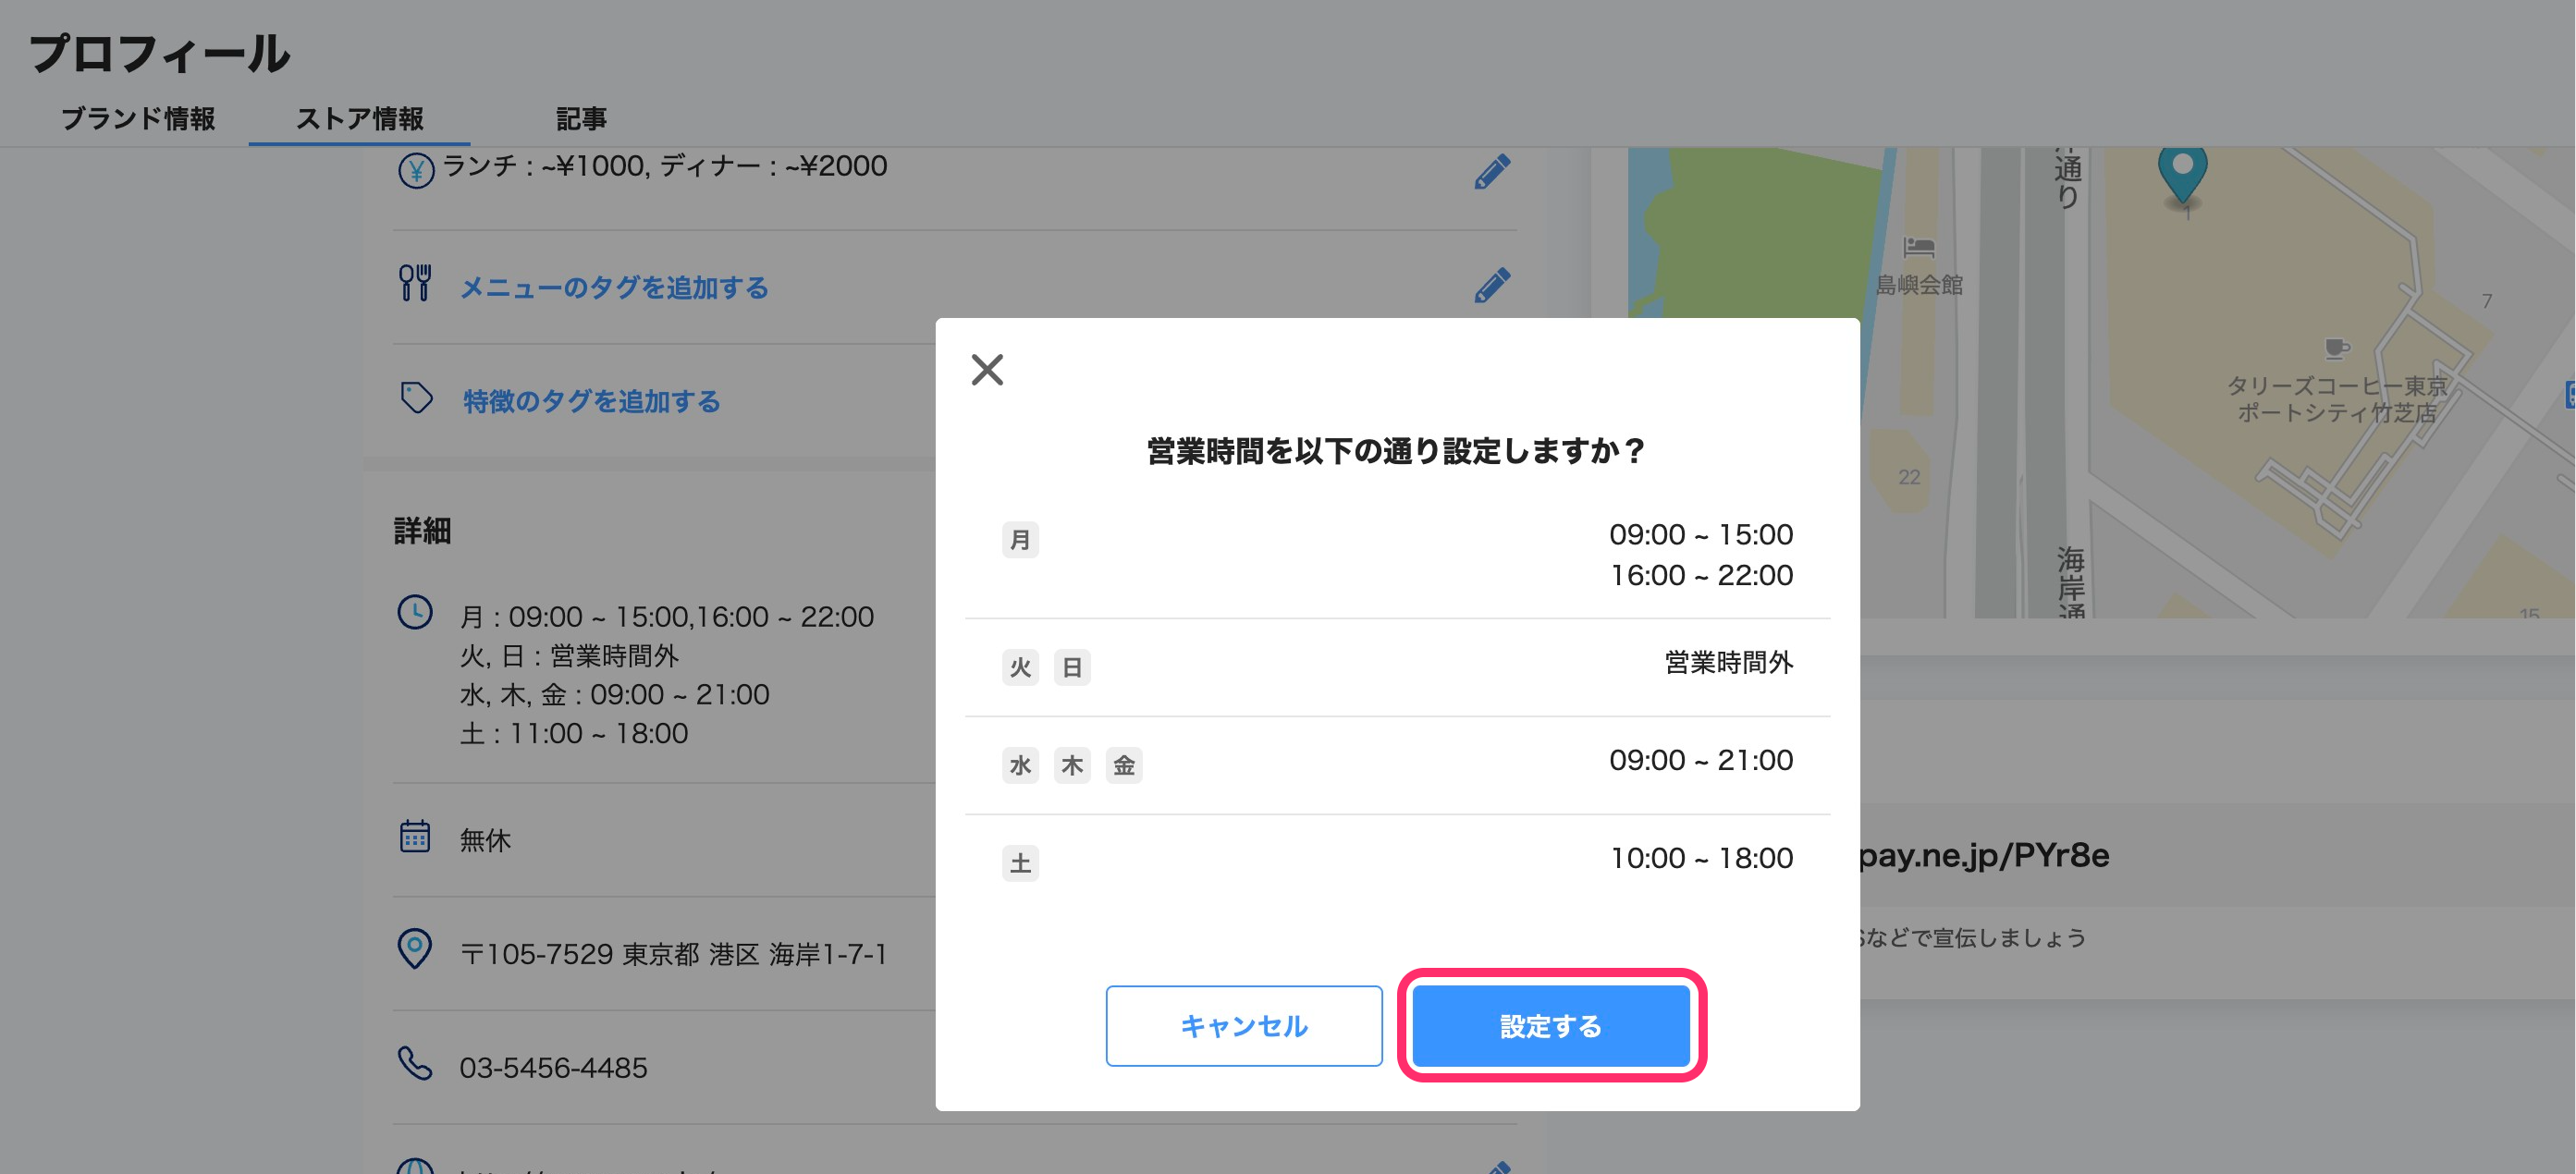
Task: Switch to the ブランド情報 tab
Action: pos(138,118)
